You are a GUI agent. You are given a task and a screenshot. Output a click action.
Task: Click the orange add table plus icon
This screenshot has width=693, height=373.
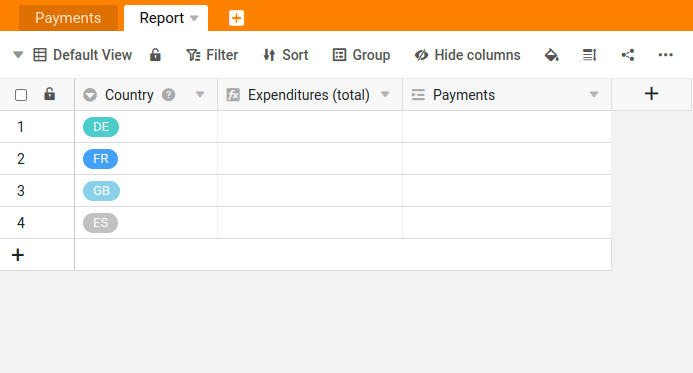236,18
